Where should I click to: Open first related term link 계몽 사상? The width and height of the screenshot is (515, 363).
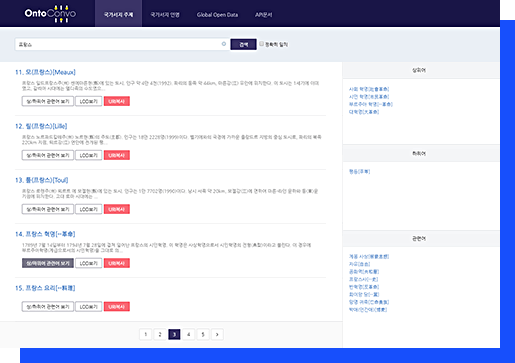click(x=369, y=256)
